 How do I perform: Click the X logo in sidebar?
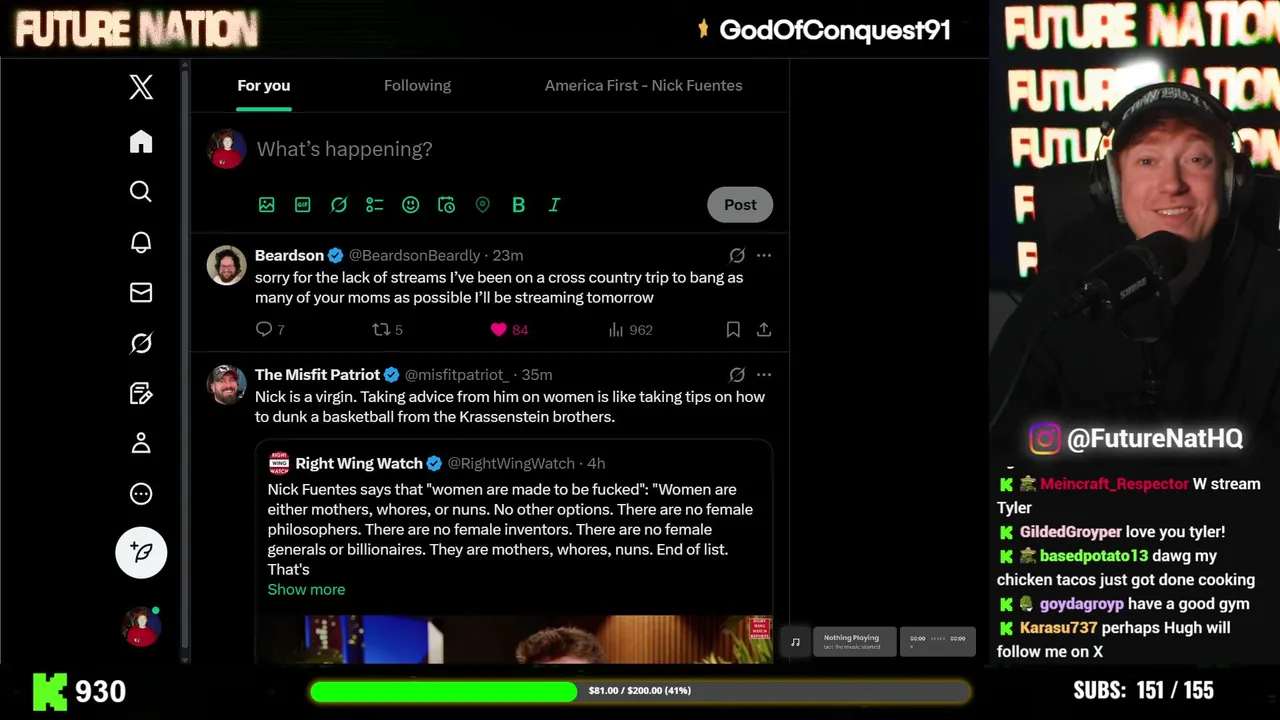coord(141,87)
